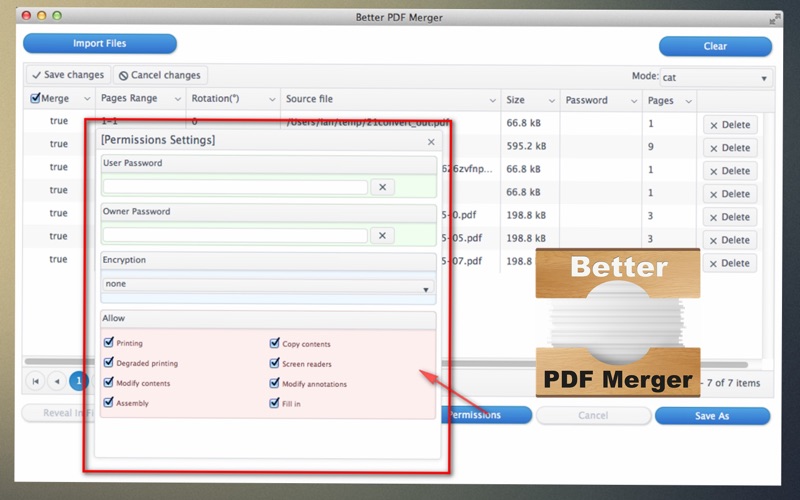This screenshot has height=500, width=800.
Task: Open the Rotation column dropdown arrow
Action: (x=272, y=99)
